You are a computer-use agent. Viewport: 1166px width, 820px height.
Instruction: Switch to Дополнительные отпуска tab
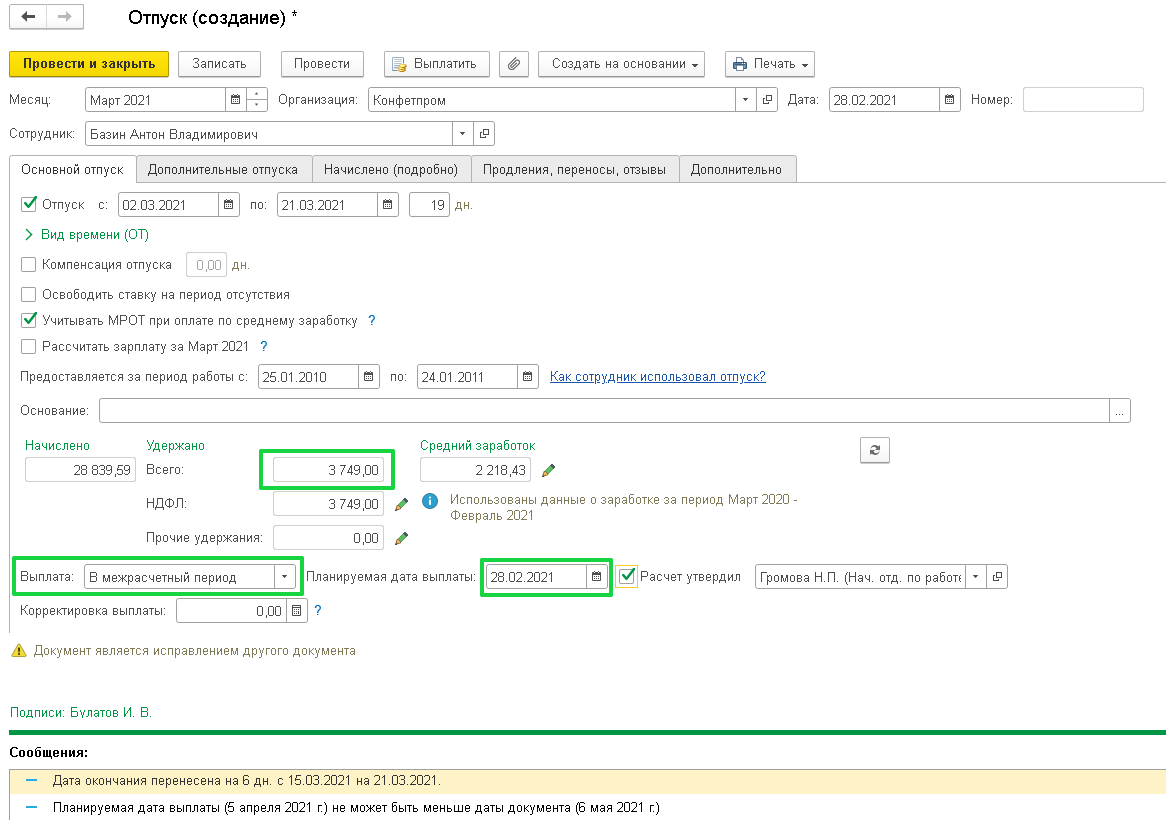[x=223, y=169]
